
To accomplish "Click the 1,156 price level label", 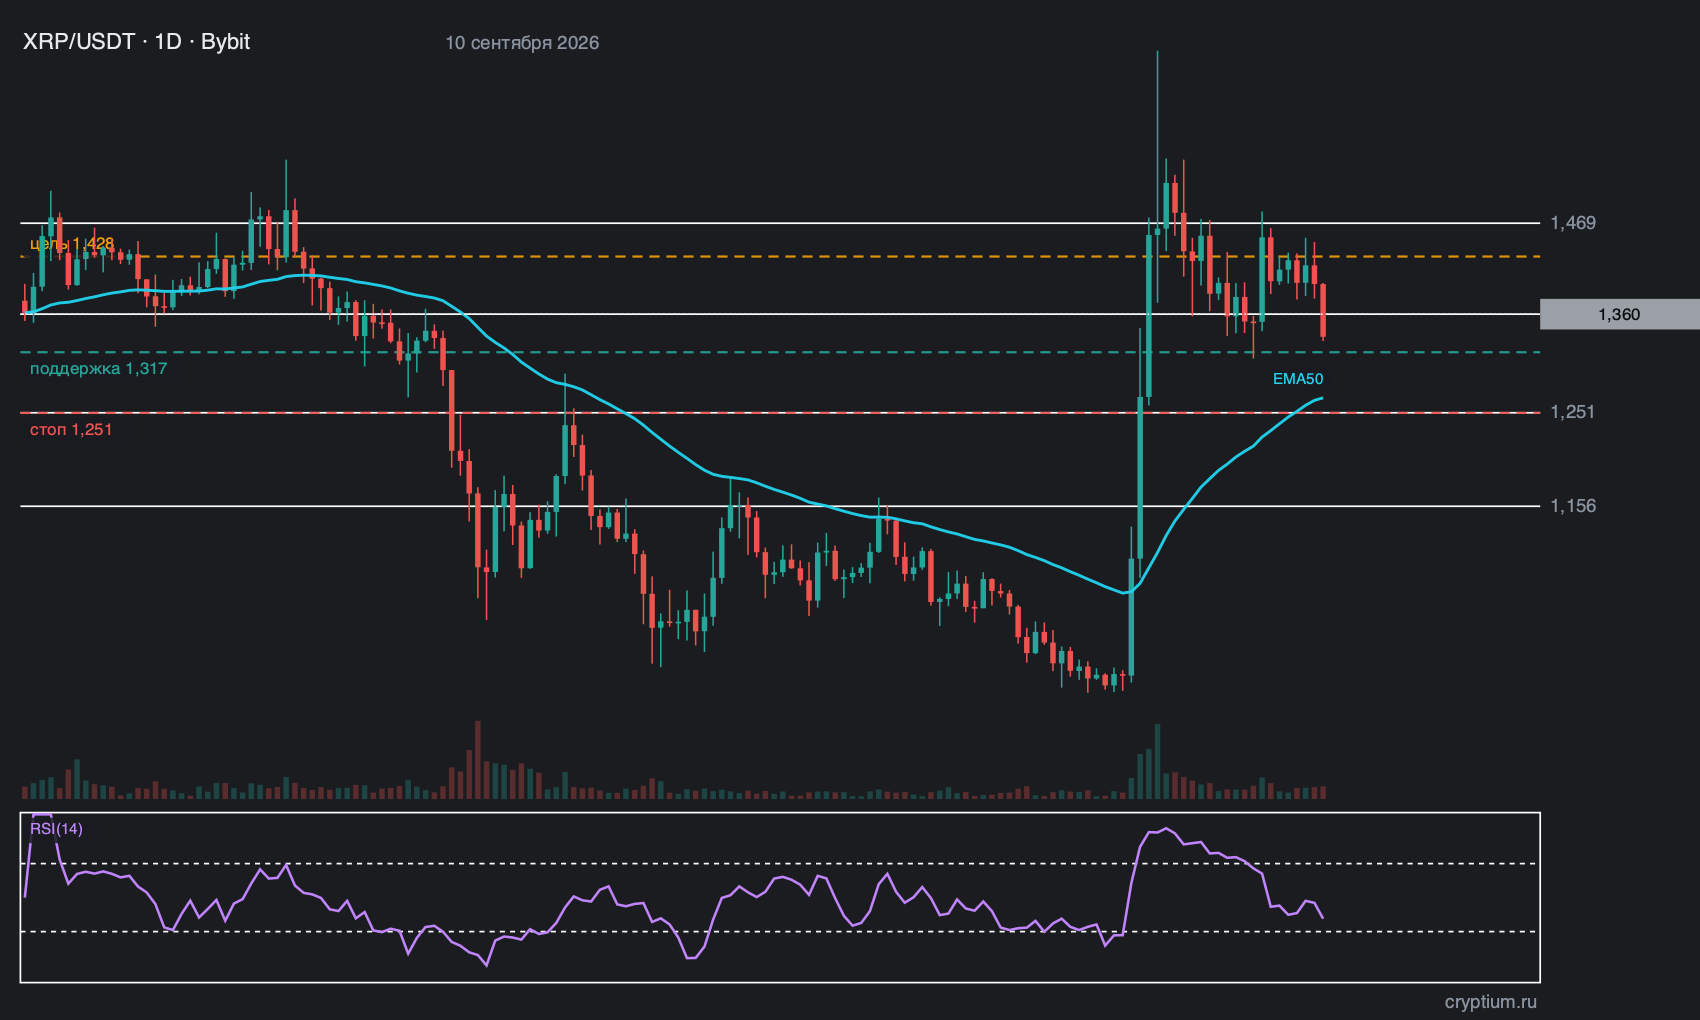I will (x=1573, y=506).
